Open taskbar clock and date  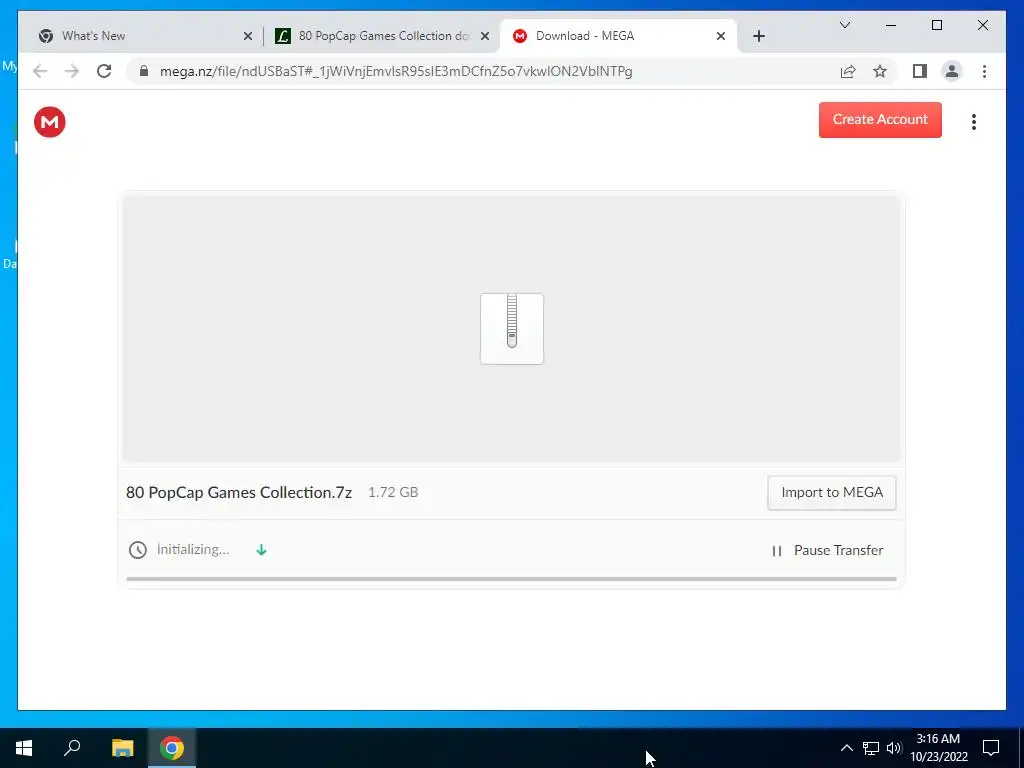[938, 748]
